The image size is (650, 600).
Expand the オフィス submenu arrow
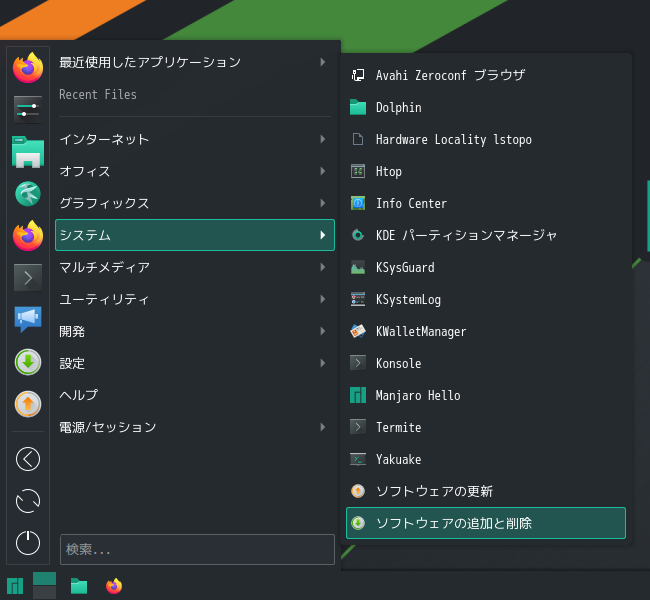point(323,171)
